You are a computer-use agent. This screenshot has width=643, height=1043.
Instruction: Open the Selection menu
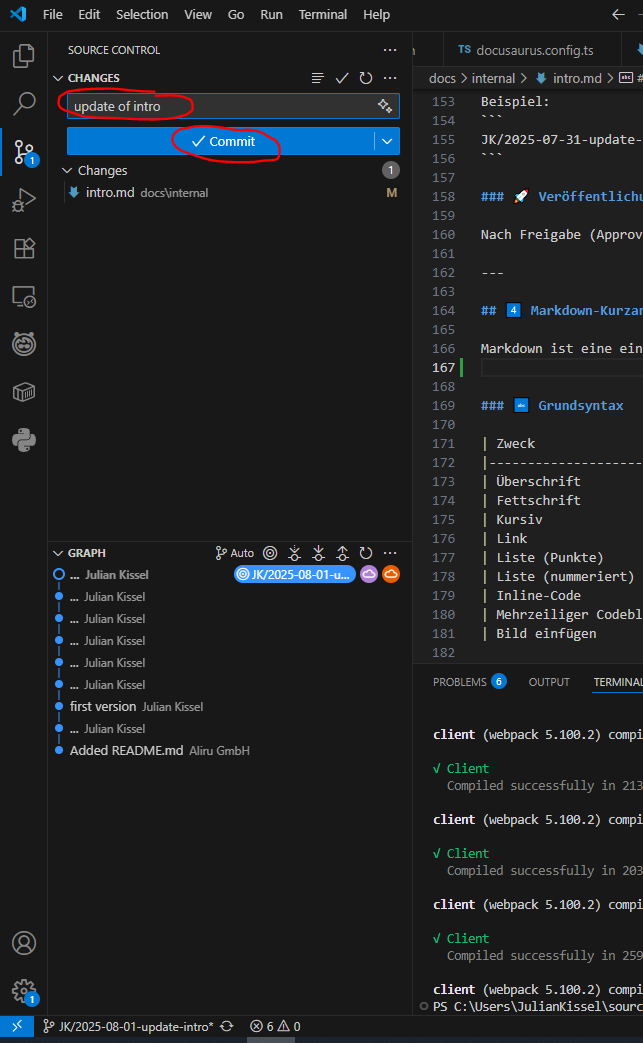[142, 14]
